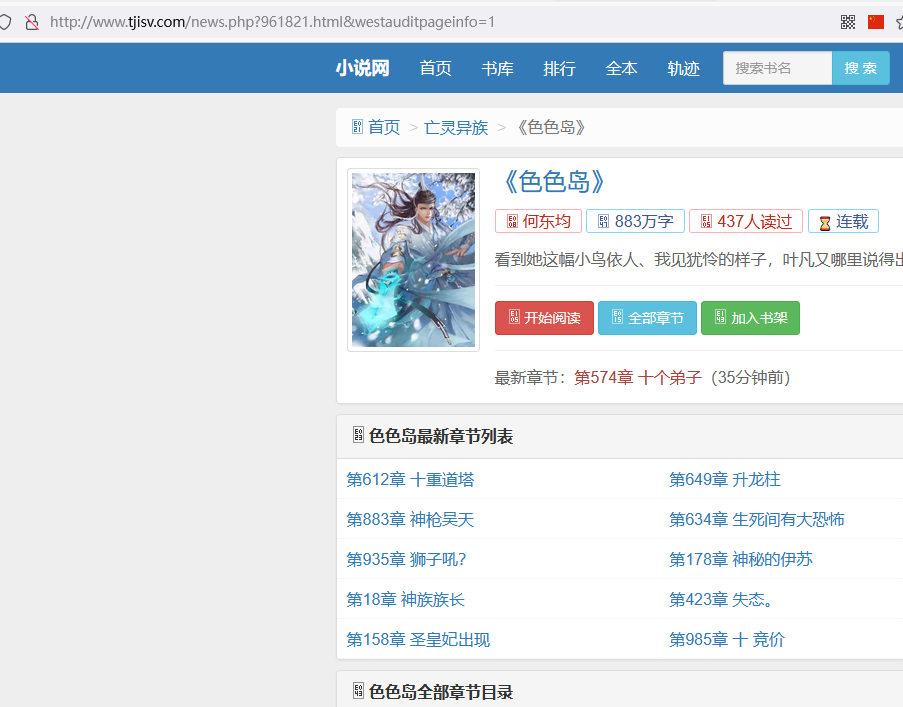Click the author tag 何东均
The height and width of the screenshot is (707, 903).
pyautogui.click(x=538, y=221)
